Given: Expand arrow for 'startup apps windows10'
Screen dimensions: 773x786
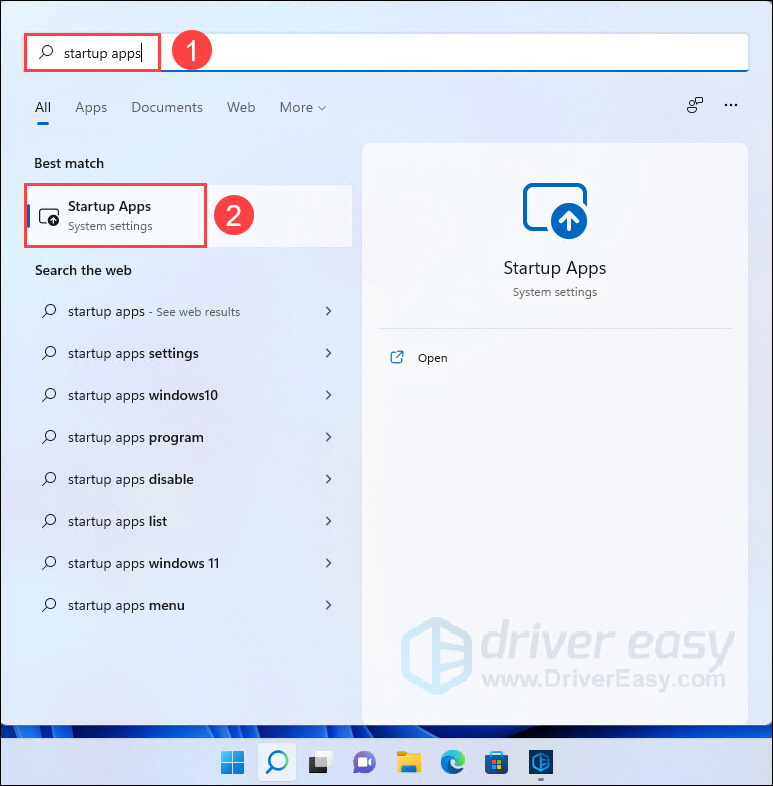Looking at the screenshot, I should (x=328, y=396).
